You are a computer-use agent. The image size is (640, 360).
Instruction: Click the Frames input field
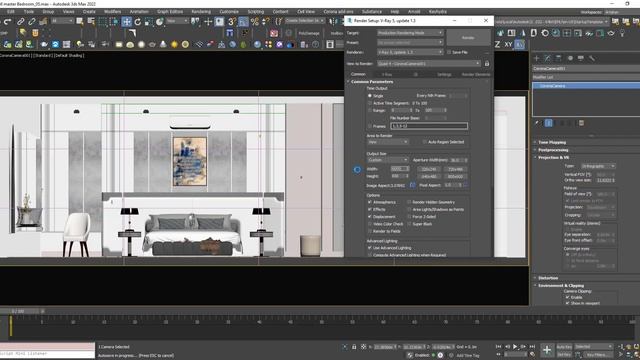429,126
